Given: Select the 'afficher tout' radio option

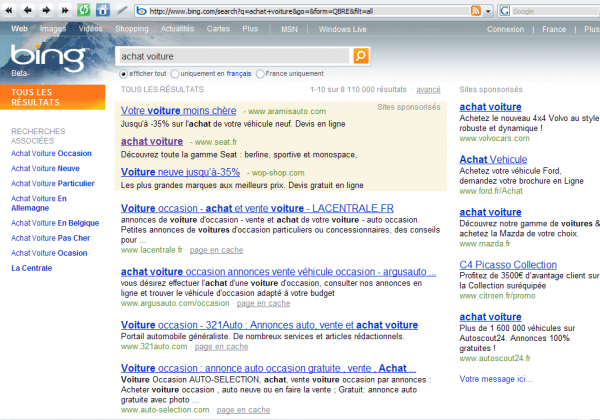Looking at the screenshot, I should click(124, 73).
